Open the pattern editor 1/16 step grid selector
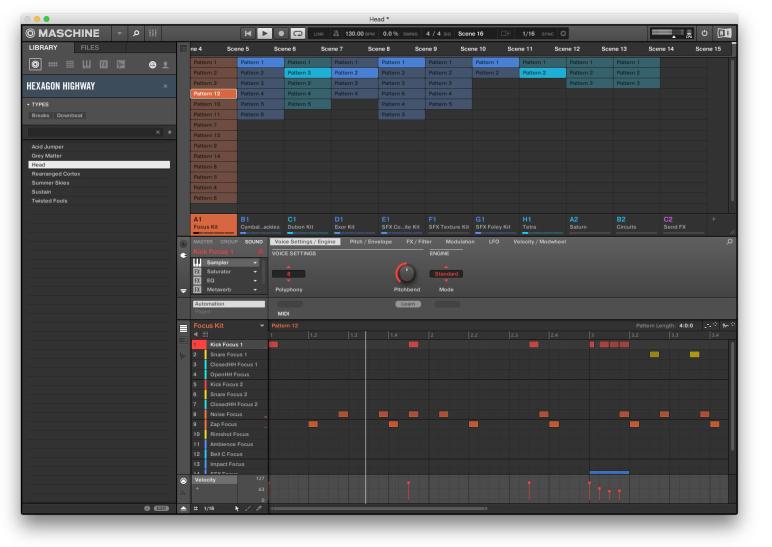Image resolution: width=772 pixels, height=547 pixels. tap(209, 508)
